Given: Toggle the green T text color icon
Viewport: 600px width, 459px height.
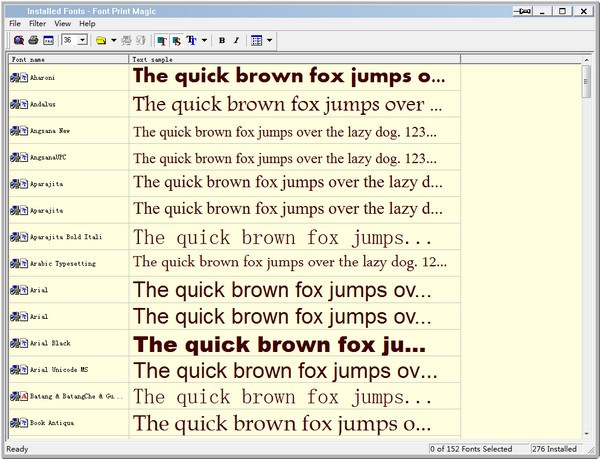Looking at the screenshot, I should pyautogui.click(x=162, y=40).
